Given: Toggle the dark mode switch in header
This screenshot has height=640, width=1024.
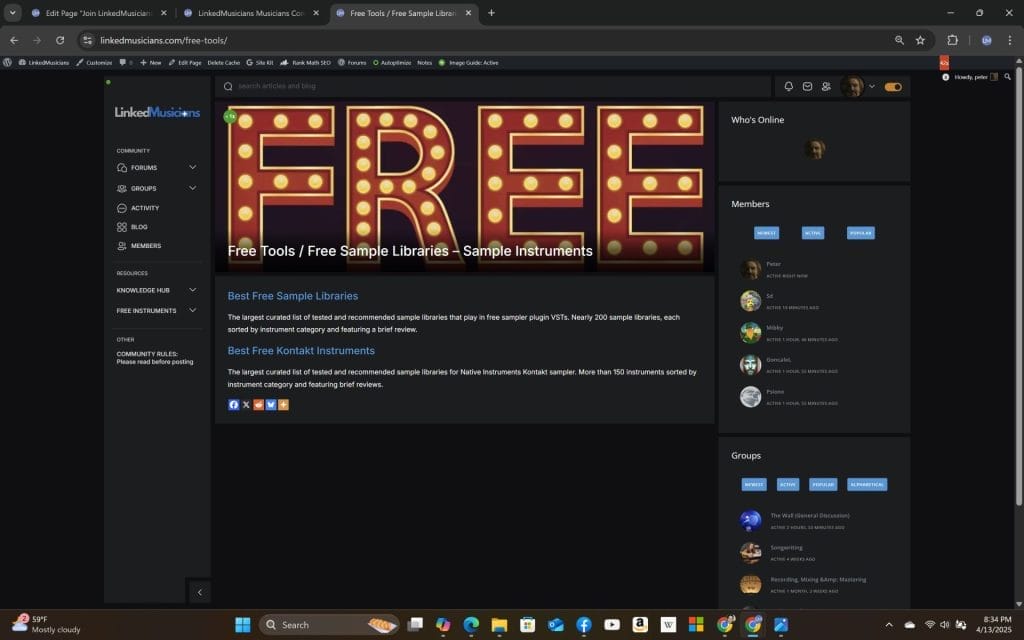Looking at the screenshot, I should pyautogui.click(x=893, y=87).
